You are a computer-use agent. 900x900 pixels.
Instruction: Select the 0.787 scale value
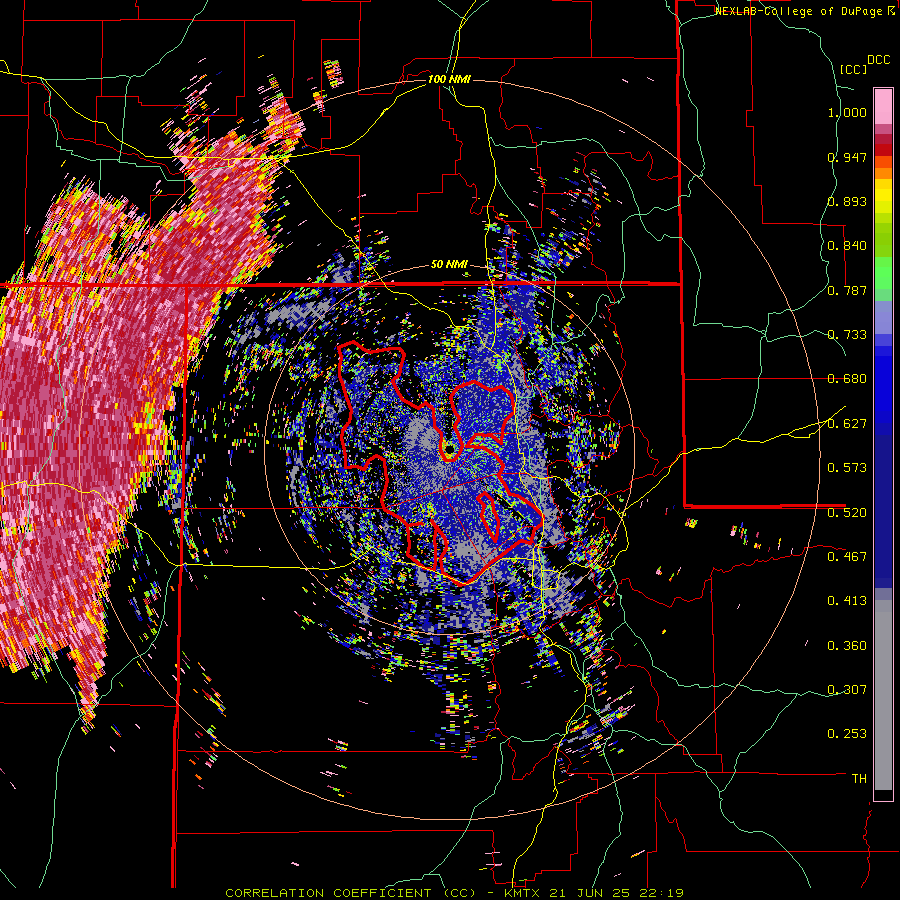[x=847, y=290]
